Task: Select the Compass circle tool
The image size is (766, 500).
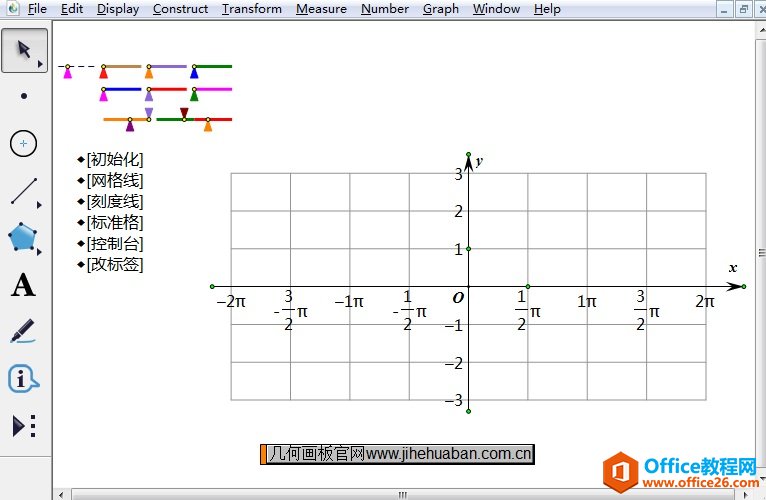Action: coord(23,144)
